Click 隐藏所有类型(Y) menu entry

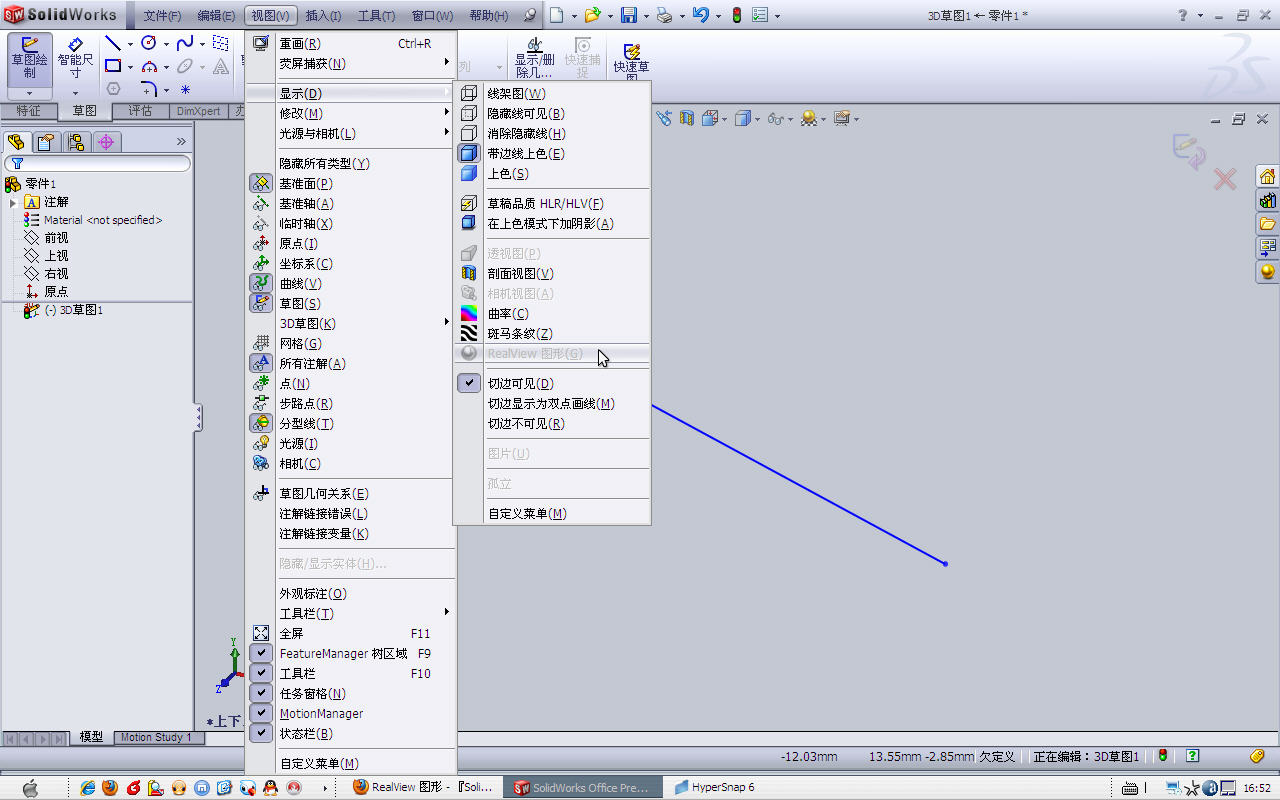350,163
